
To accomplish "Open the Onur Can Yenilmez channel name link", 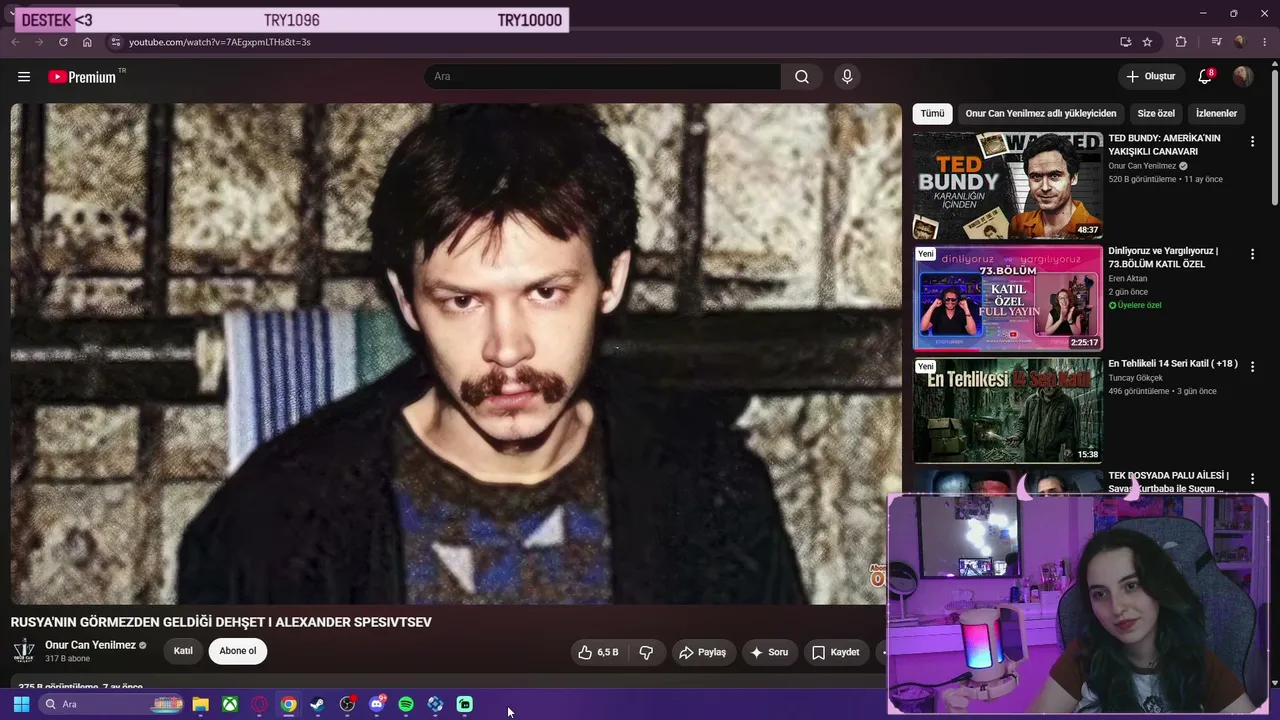I will [90, 645].
